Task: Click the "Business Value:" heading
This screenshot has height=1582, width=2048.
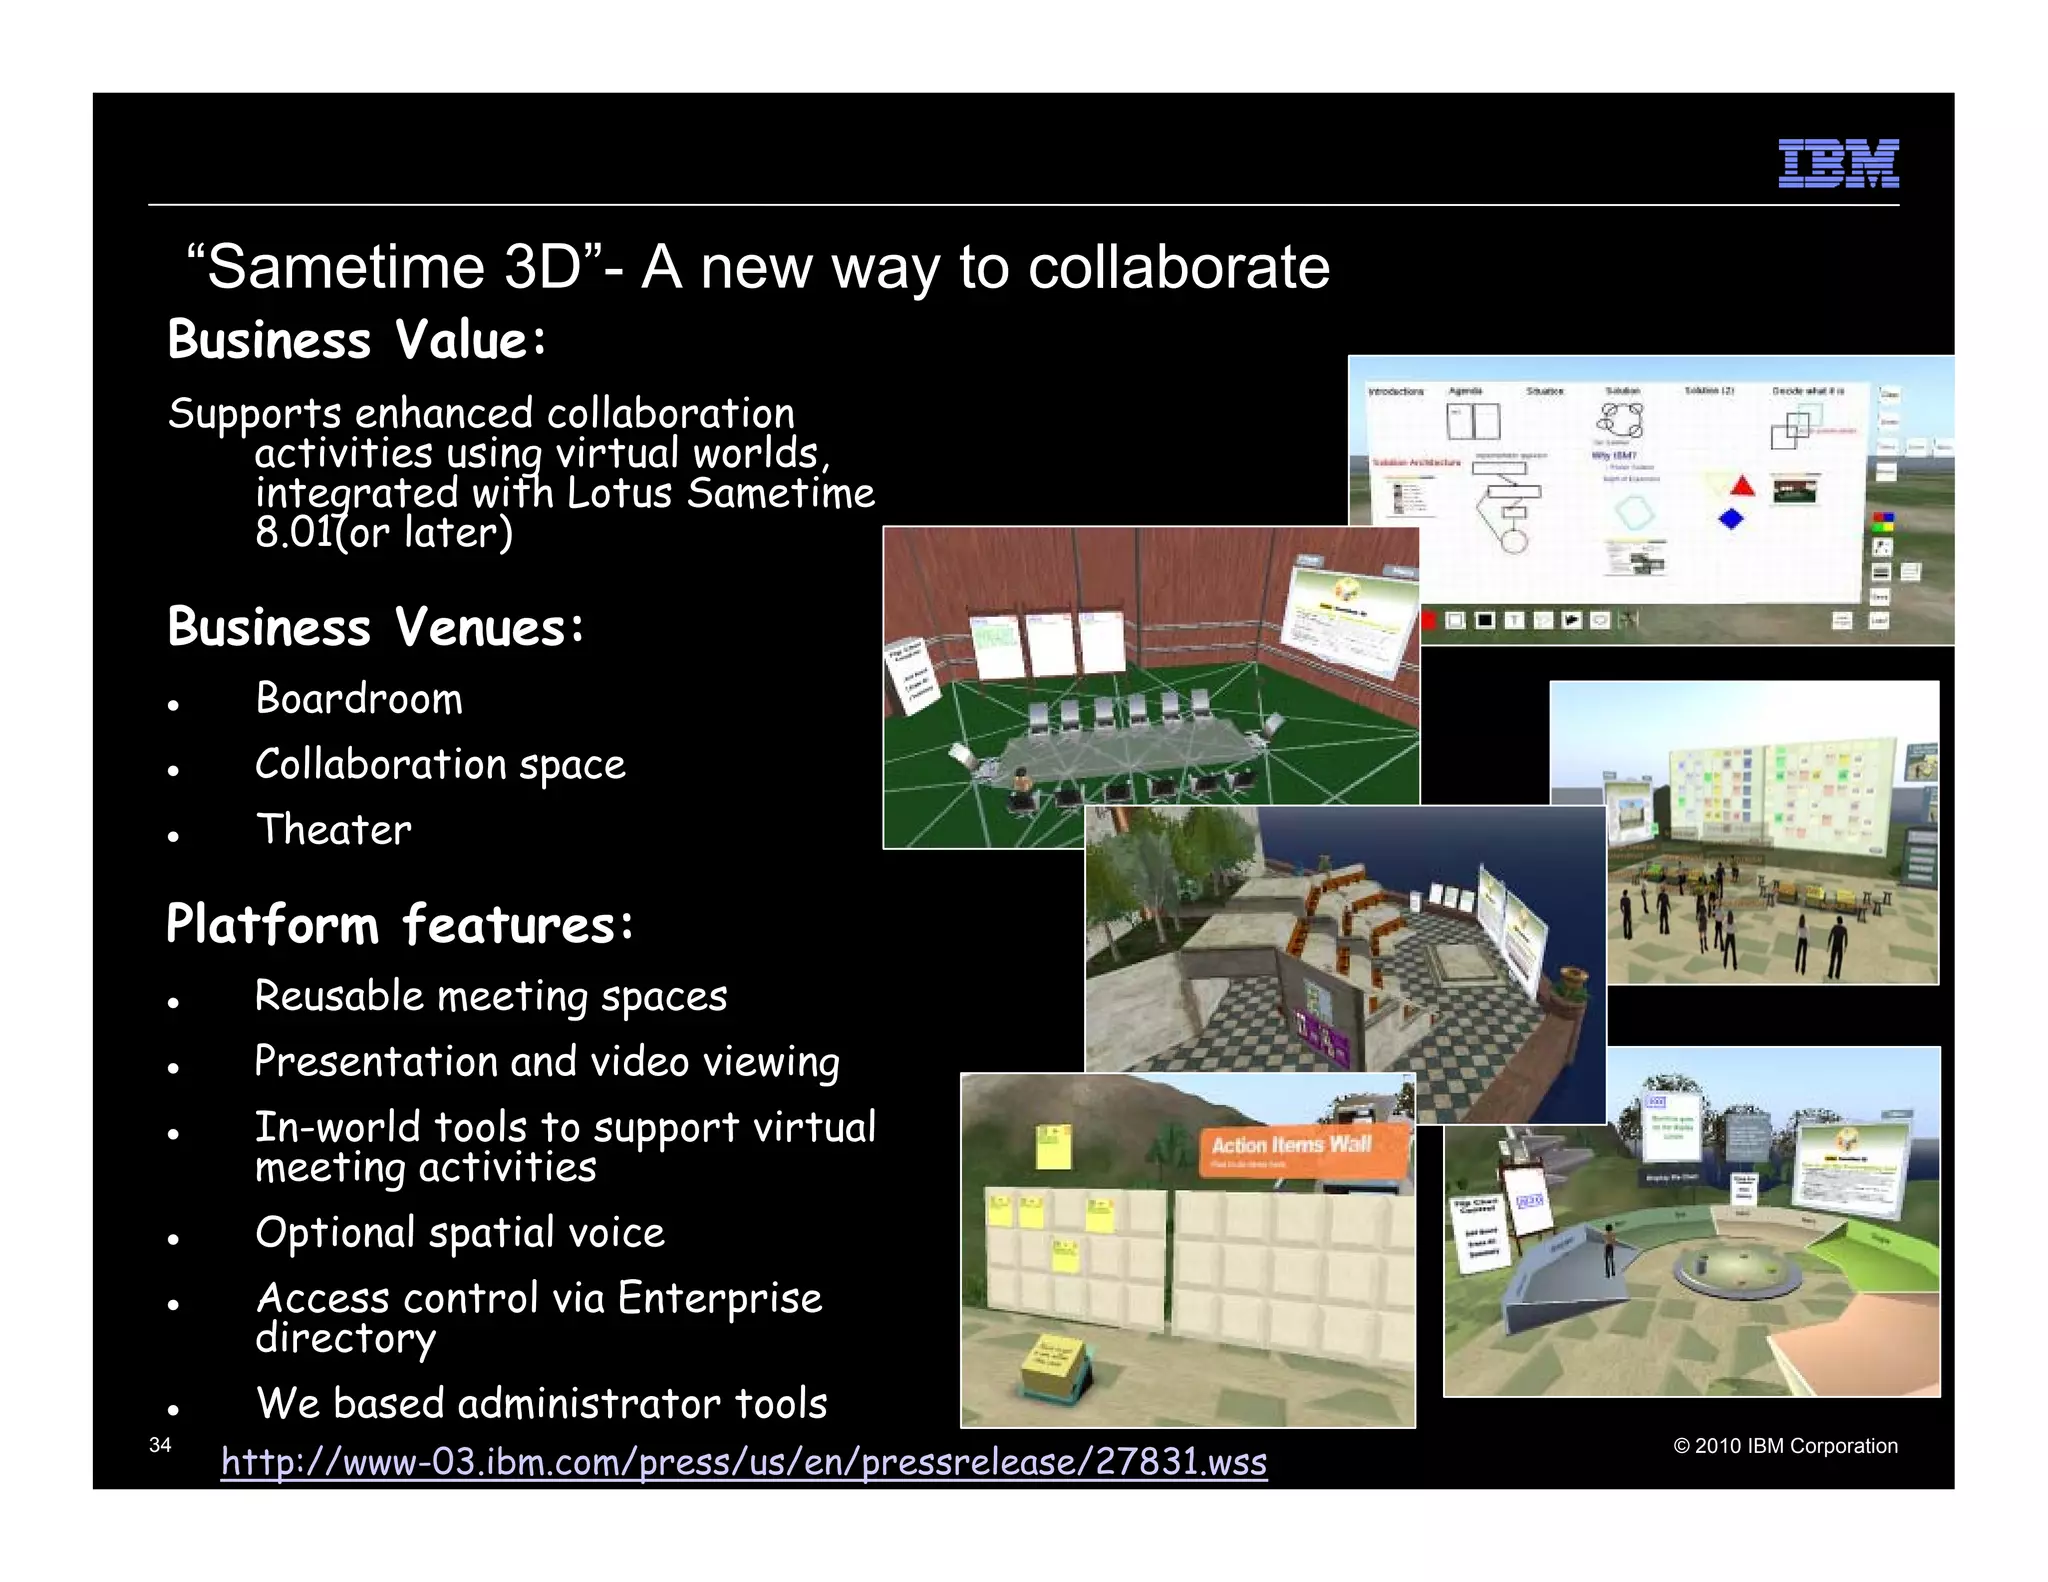Action: [x=357, y=340]
